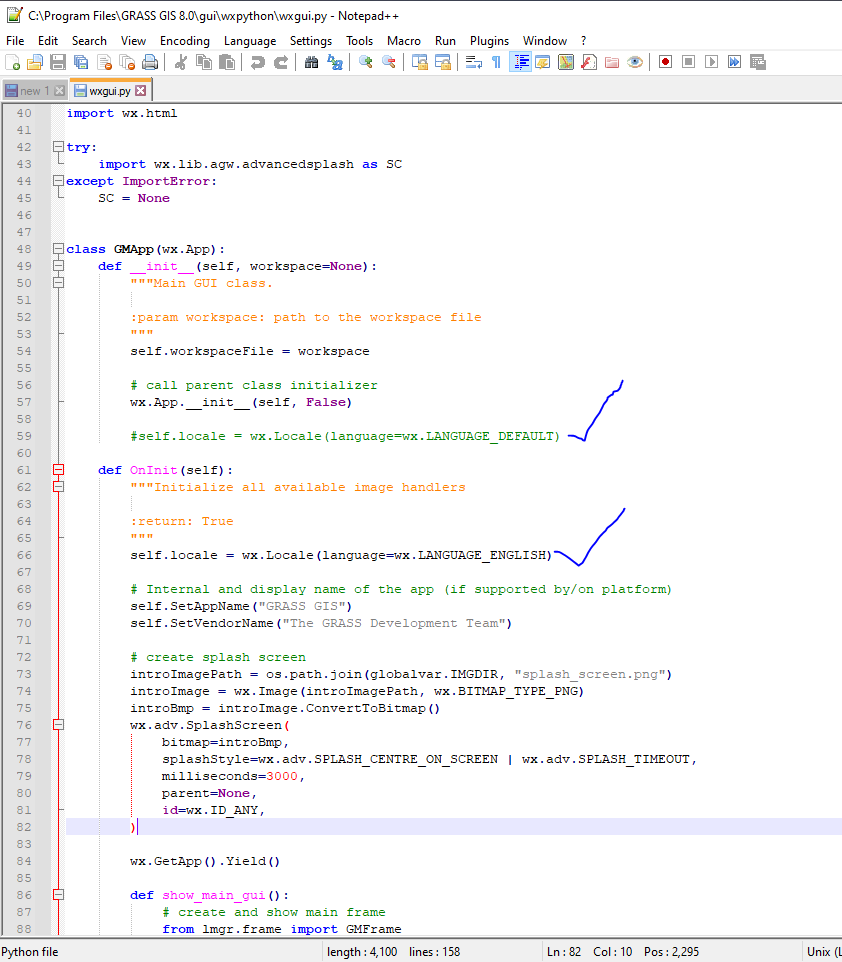842x962 pixels.
Task: Click the Close All toolbar icon
Action: (127, 62)
